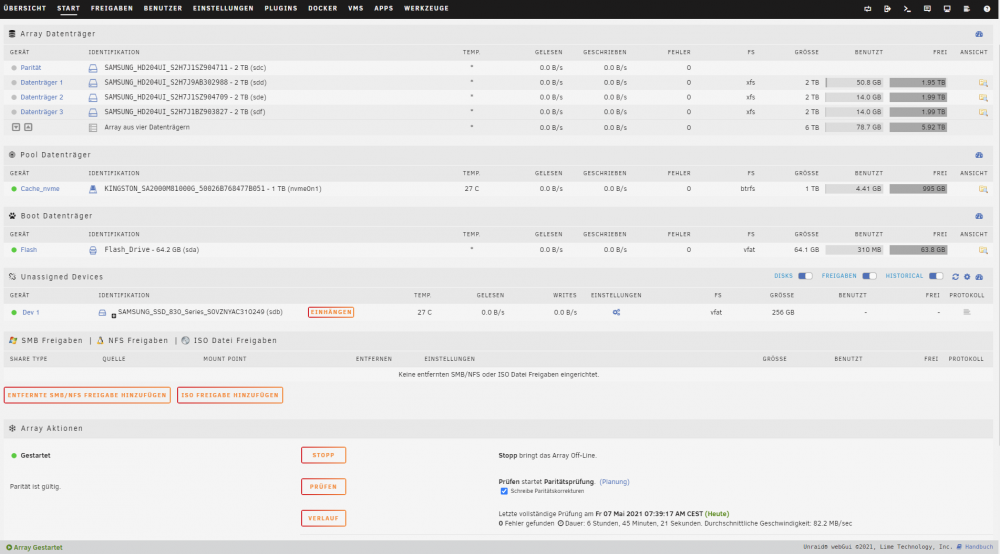Click the help question mark icon
This screenshot has width=1000, height=554.
(x=987, y=9)
